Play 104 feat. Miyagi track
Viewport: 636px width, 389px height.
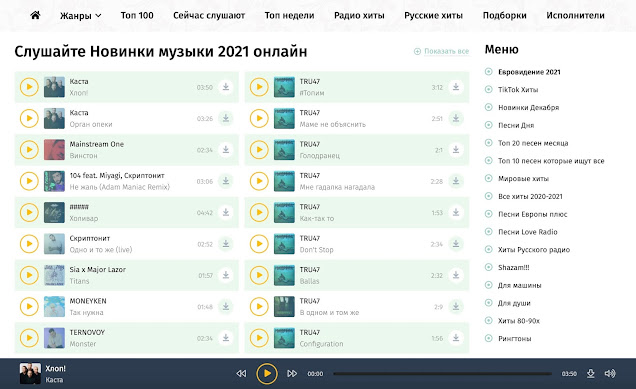tap(29, 181)
